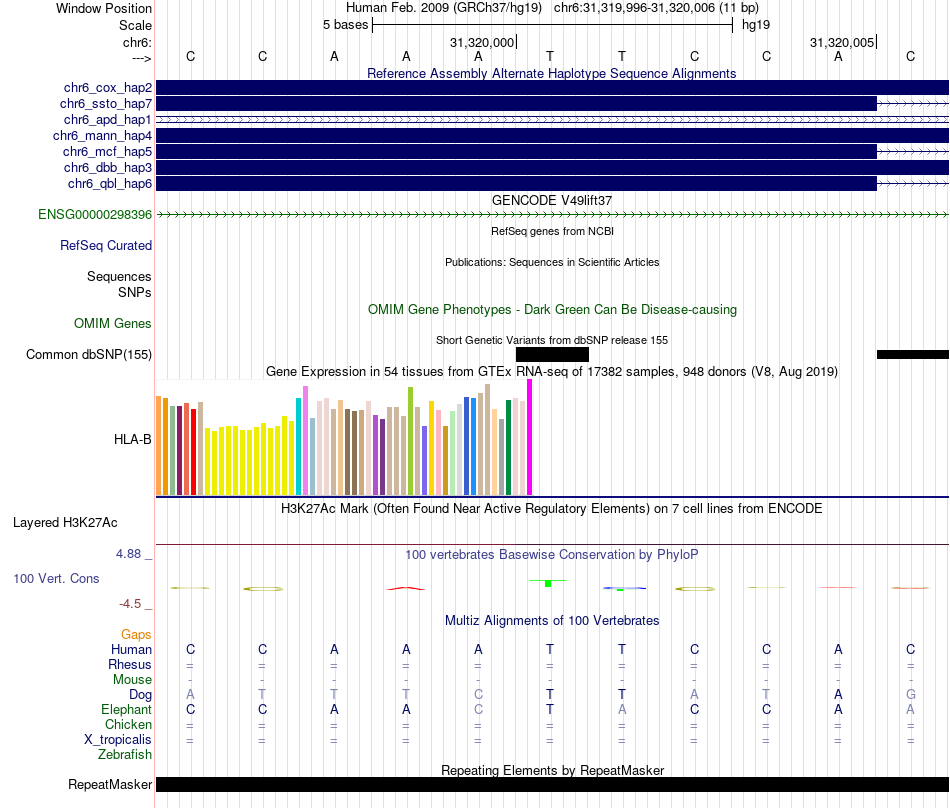
Task: Open OMIM Gene Phenotypes track title
Action: point(552,310)
